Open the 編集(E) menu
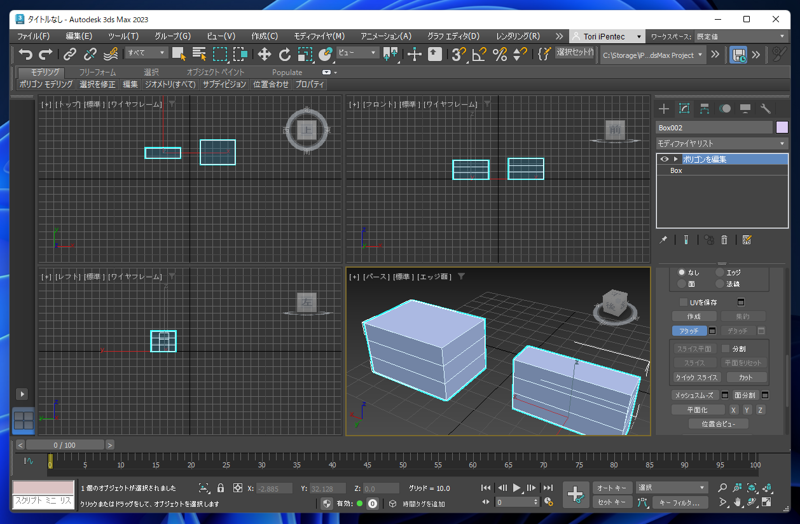Viewport: 800px width, 524px height. point(79,36)
